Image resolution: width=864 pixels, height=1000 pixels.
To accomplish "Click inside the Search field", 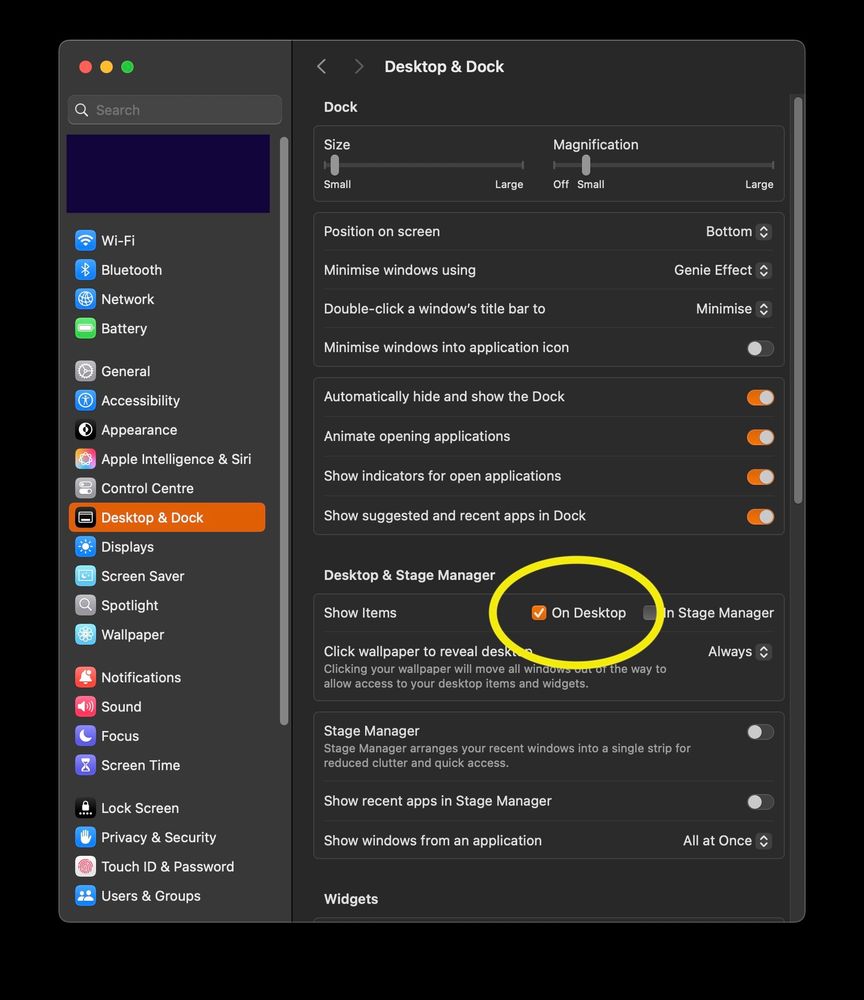I will pyautogui.click(x=174, y=109).
